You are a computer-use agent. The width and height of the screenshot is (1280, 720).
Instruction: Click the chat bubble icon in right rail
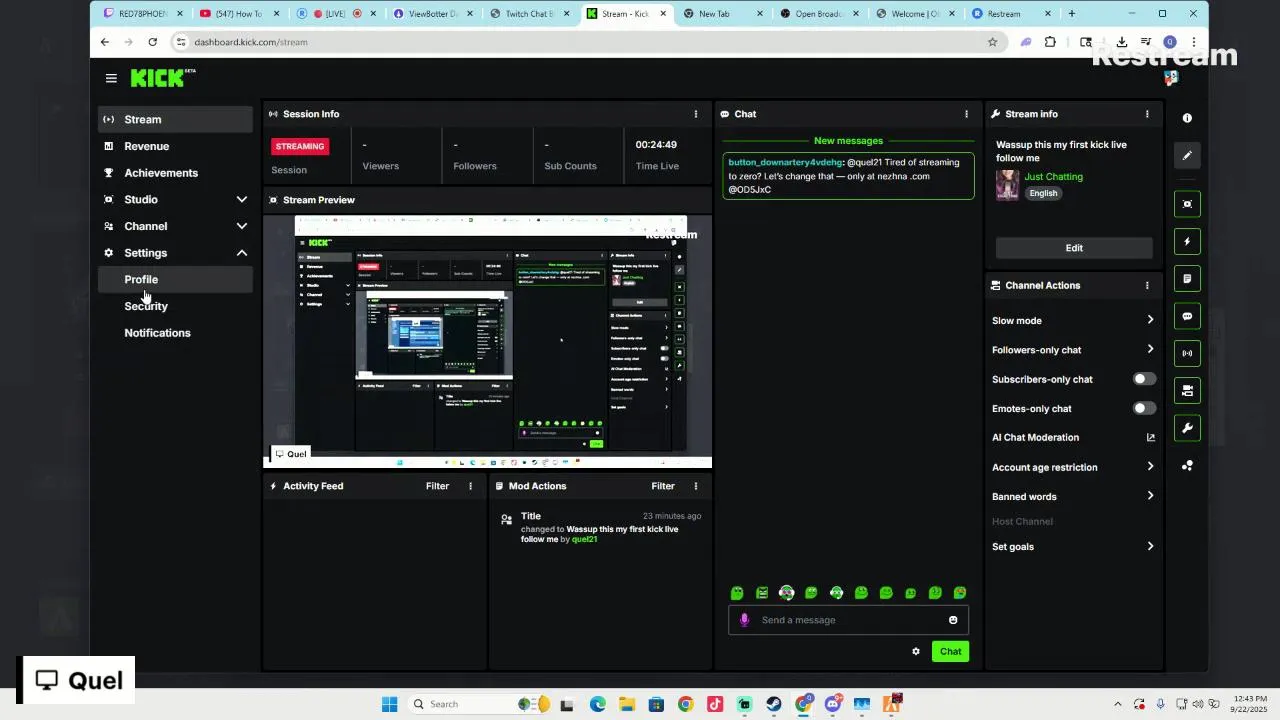click(1187, 316)
